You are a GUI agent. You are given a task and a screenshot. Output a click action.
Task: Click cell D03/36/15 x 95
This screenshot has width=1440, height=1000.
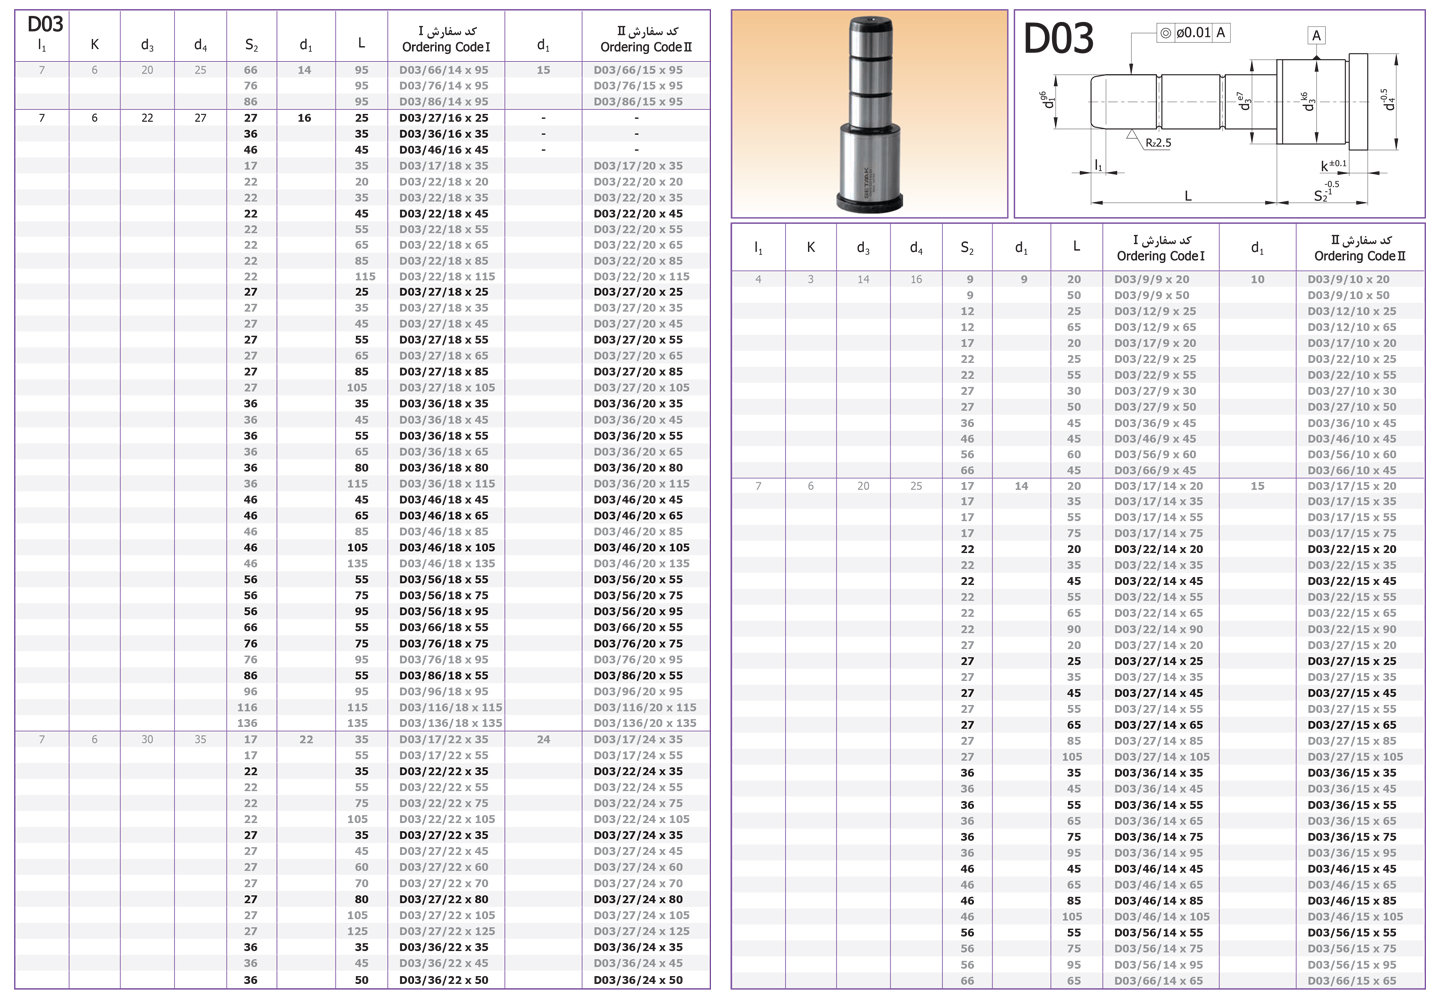coord(1352,854)
